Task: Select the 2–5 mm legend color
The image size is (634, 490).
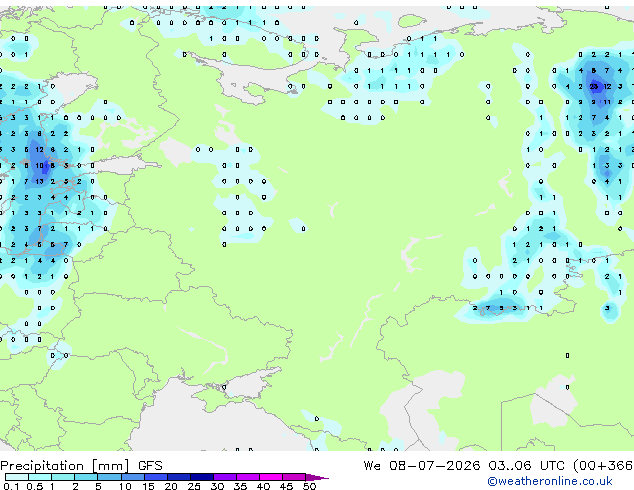Action: coord(86,477)
